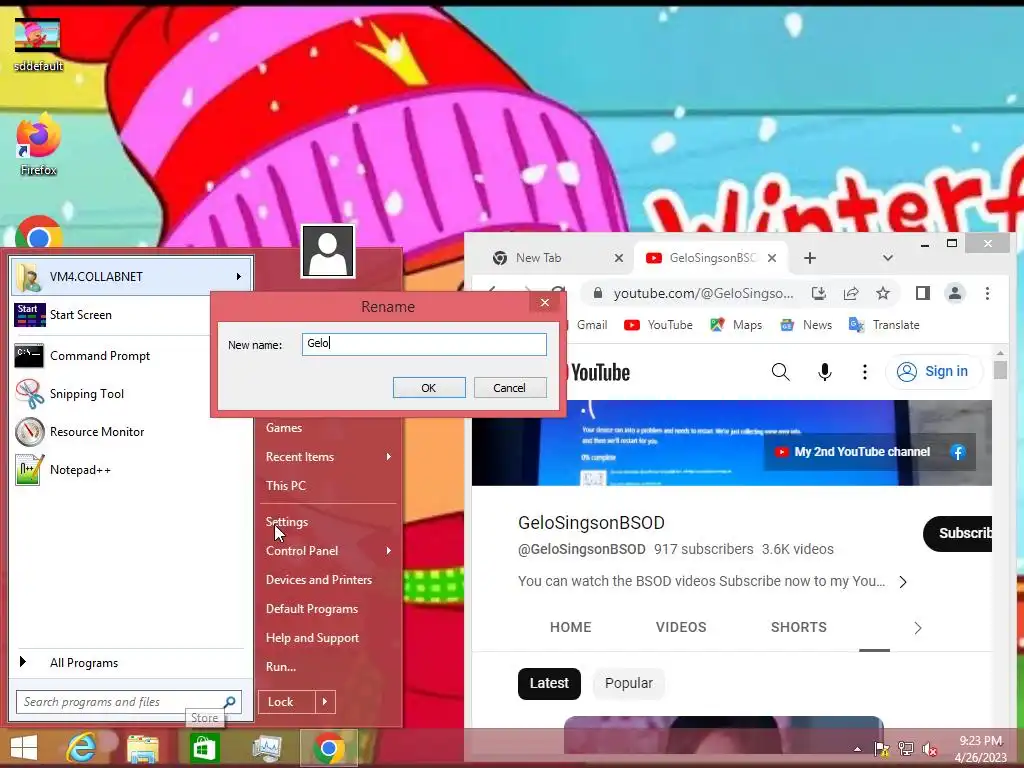
Task: Open My 2nd YouTube channel banner link
Action: 852,452
